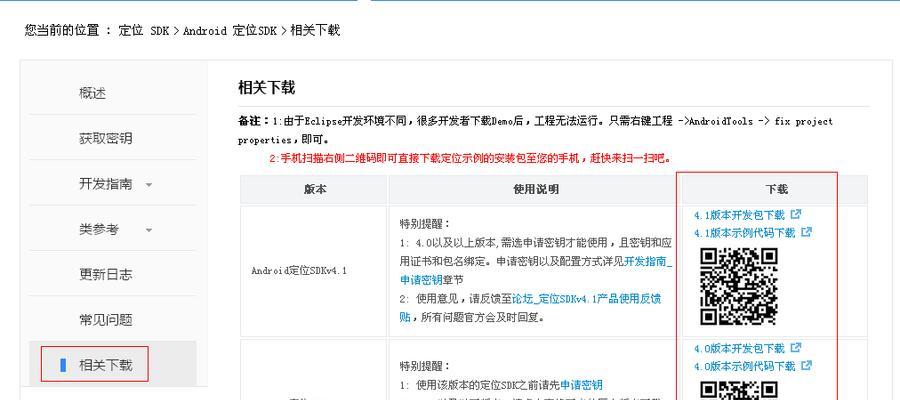Expand the 开发指南 dropdown arrow
The width and height of the screenshot is (900, 400).
point(149,185)
